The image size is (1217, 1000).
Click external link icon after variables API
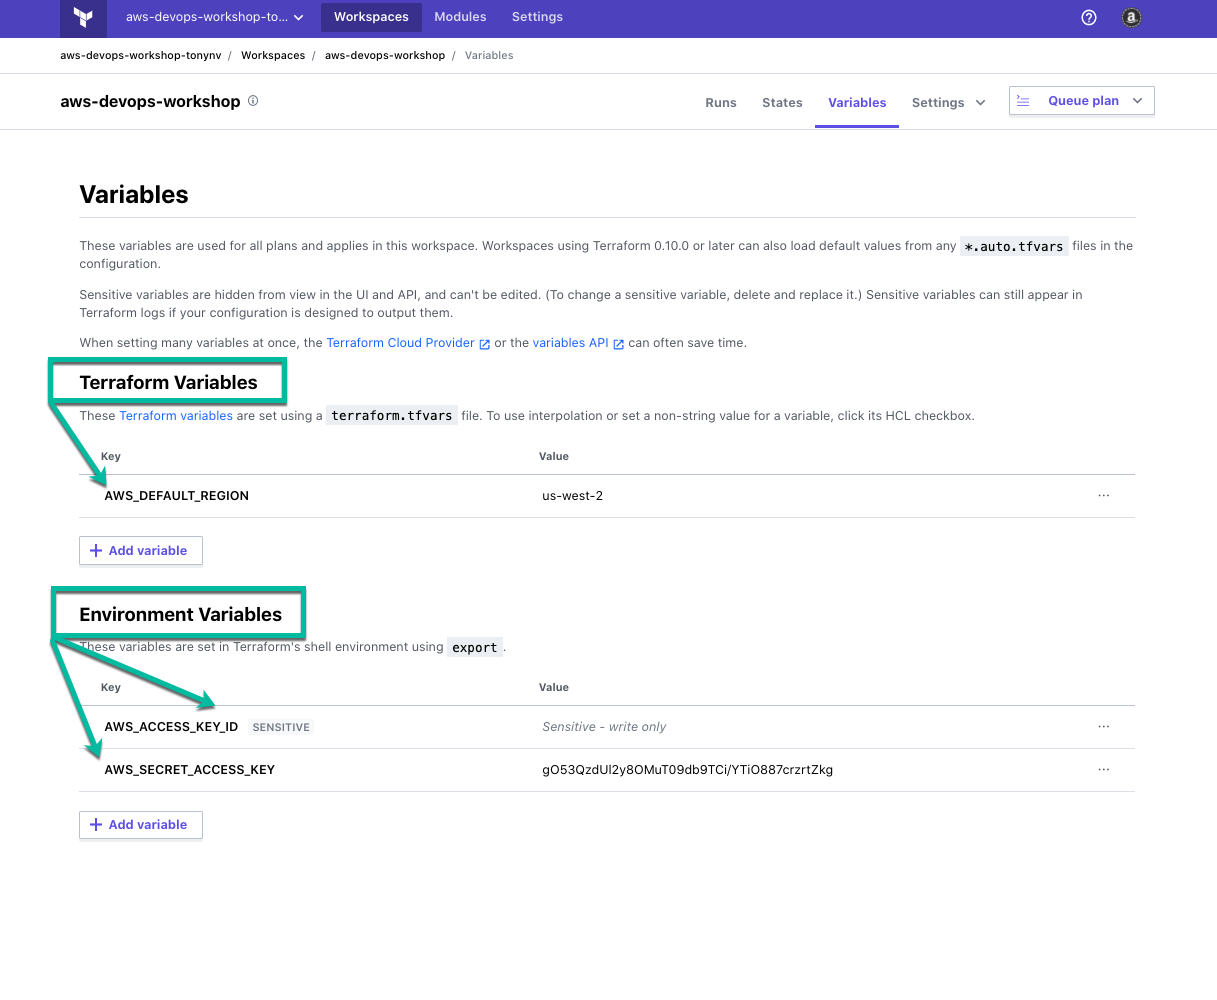[618, 344]
